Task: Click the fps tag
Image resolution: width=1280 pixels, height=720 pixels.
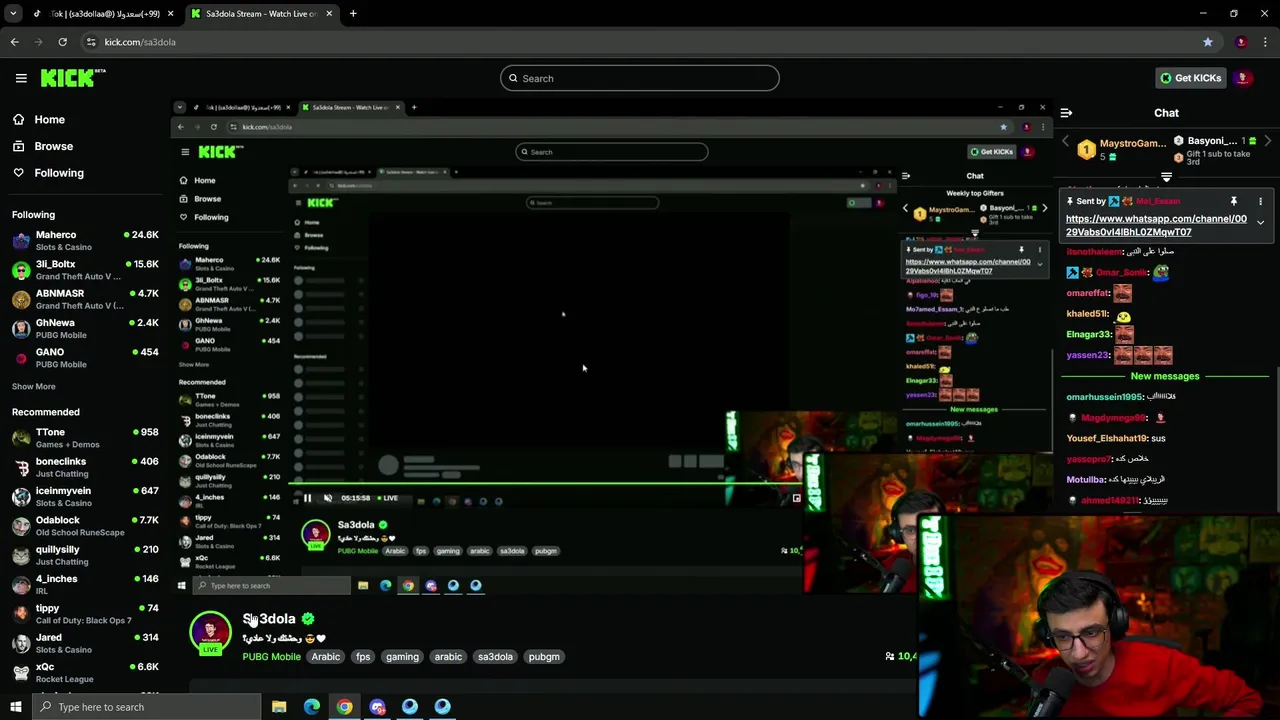Action: point(363,657)
